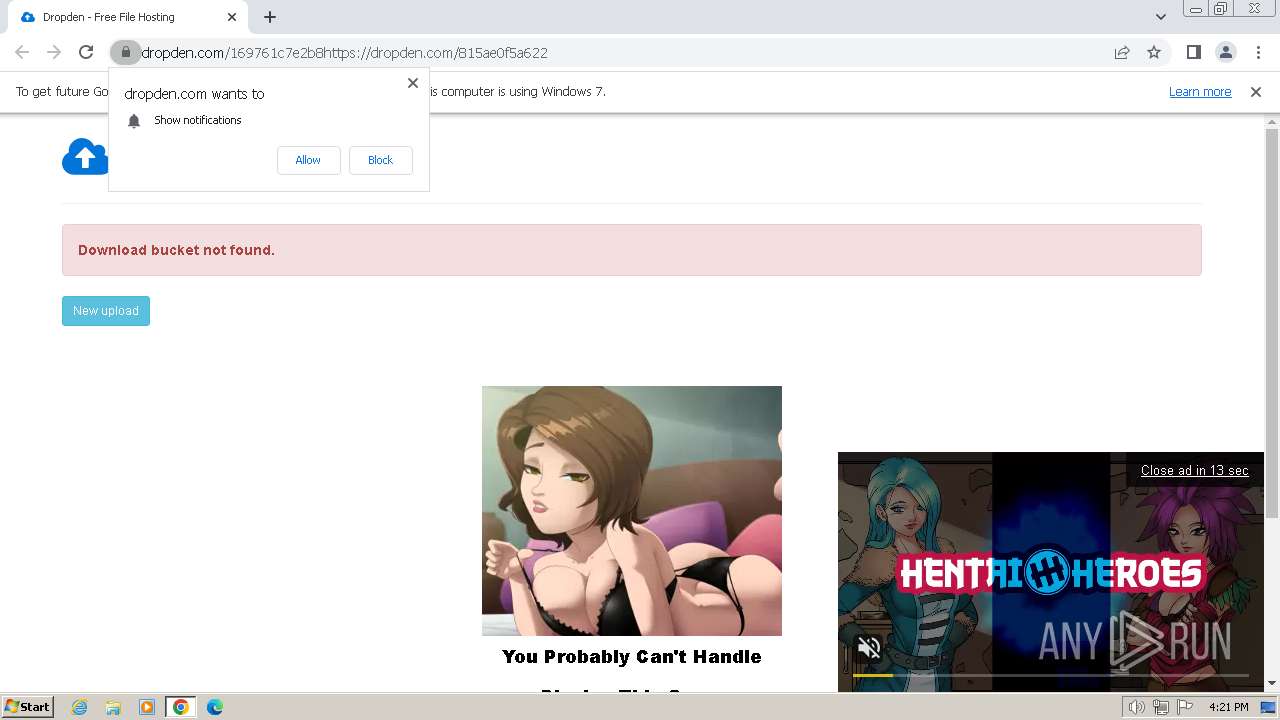1280x720 pixels.
Task: Click the video ad progress bar
Action: [1050, 675]
